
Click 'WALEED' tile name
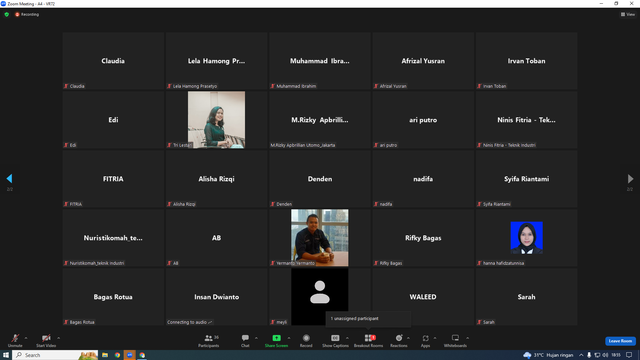click(423, 297)
